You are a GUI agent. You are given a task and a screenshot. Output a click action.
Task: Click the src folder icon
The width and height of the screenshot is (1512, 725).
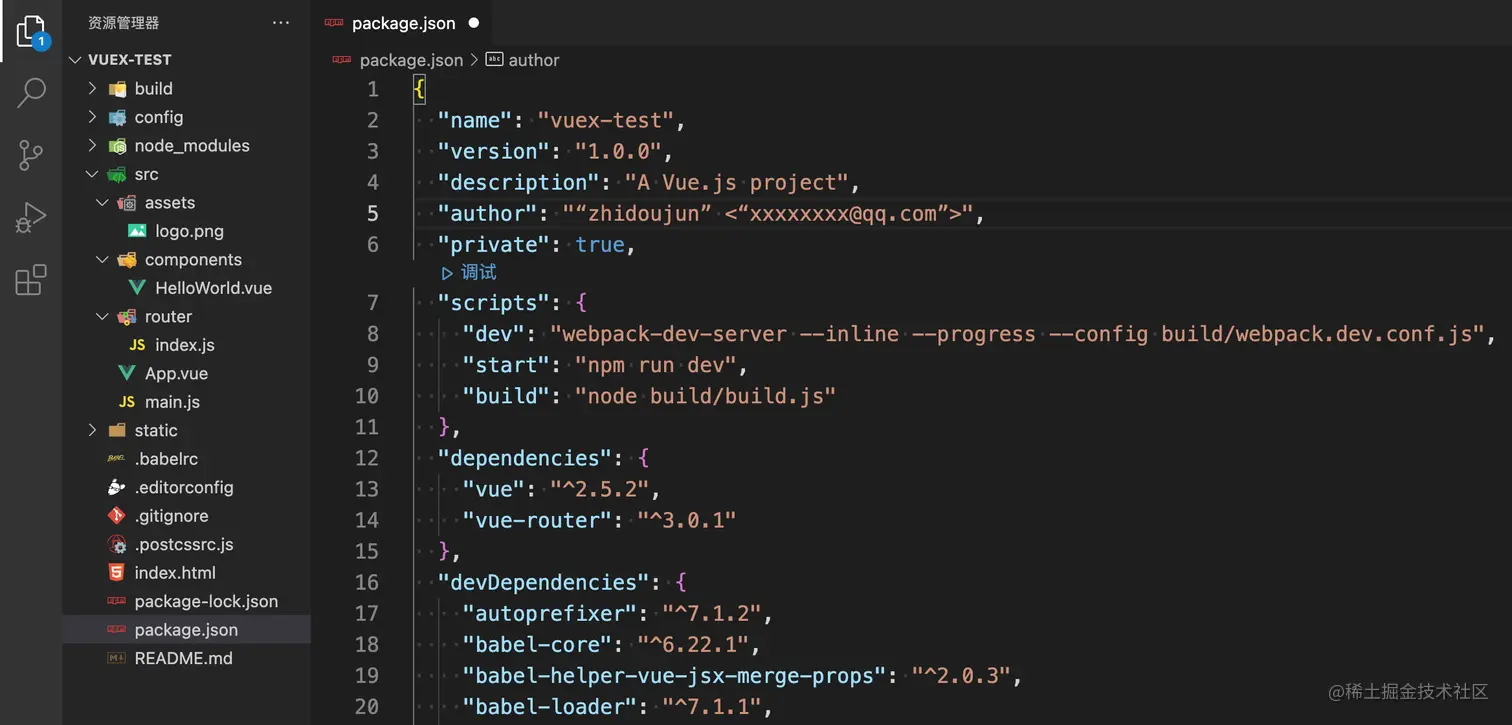(117, 174)
